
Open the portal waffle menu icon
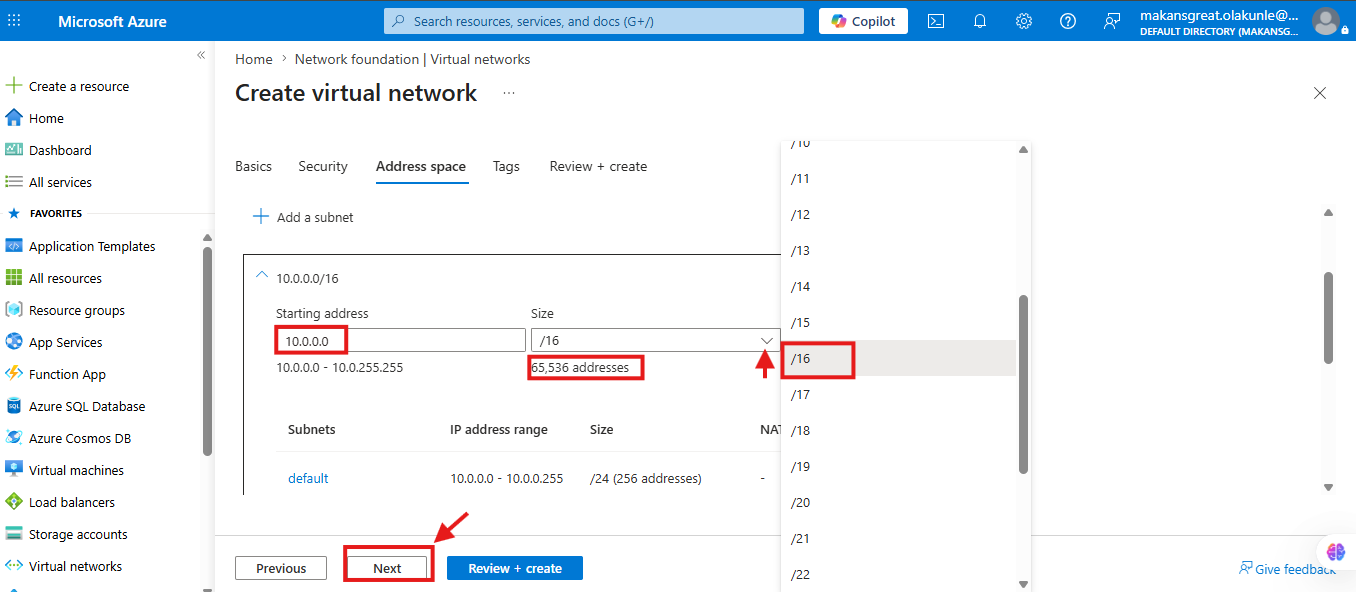tap(14, 21)
